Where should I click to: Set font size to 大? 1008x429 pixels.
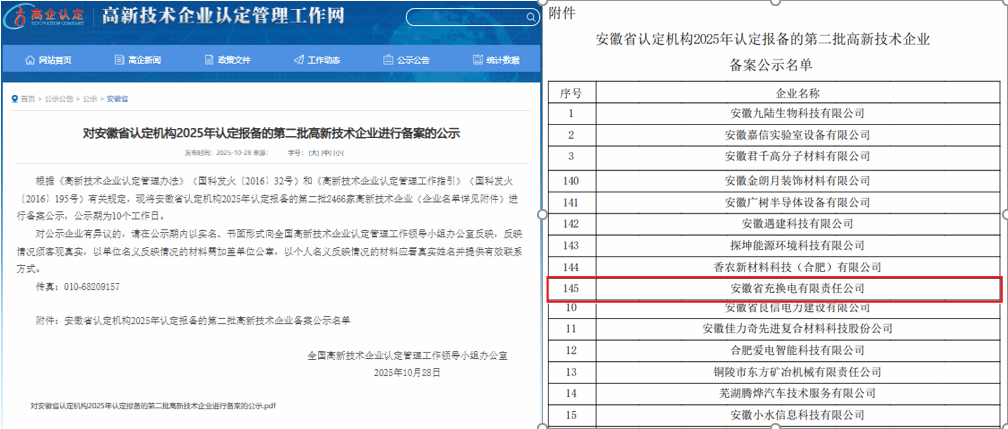(x=313, y=152)
